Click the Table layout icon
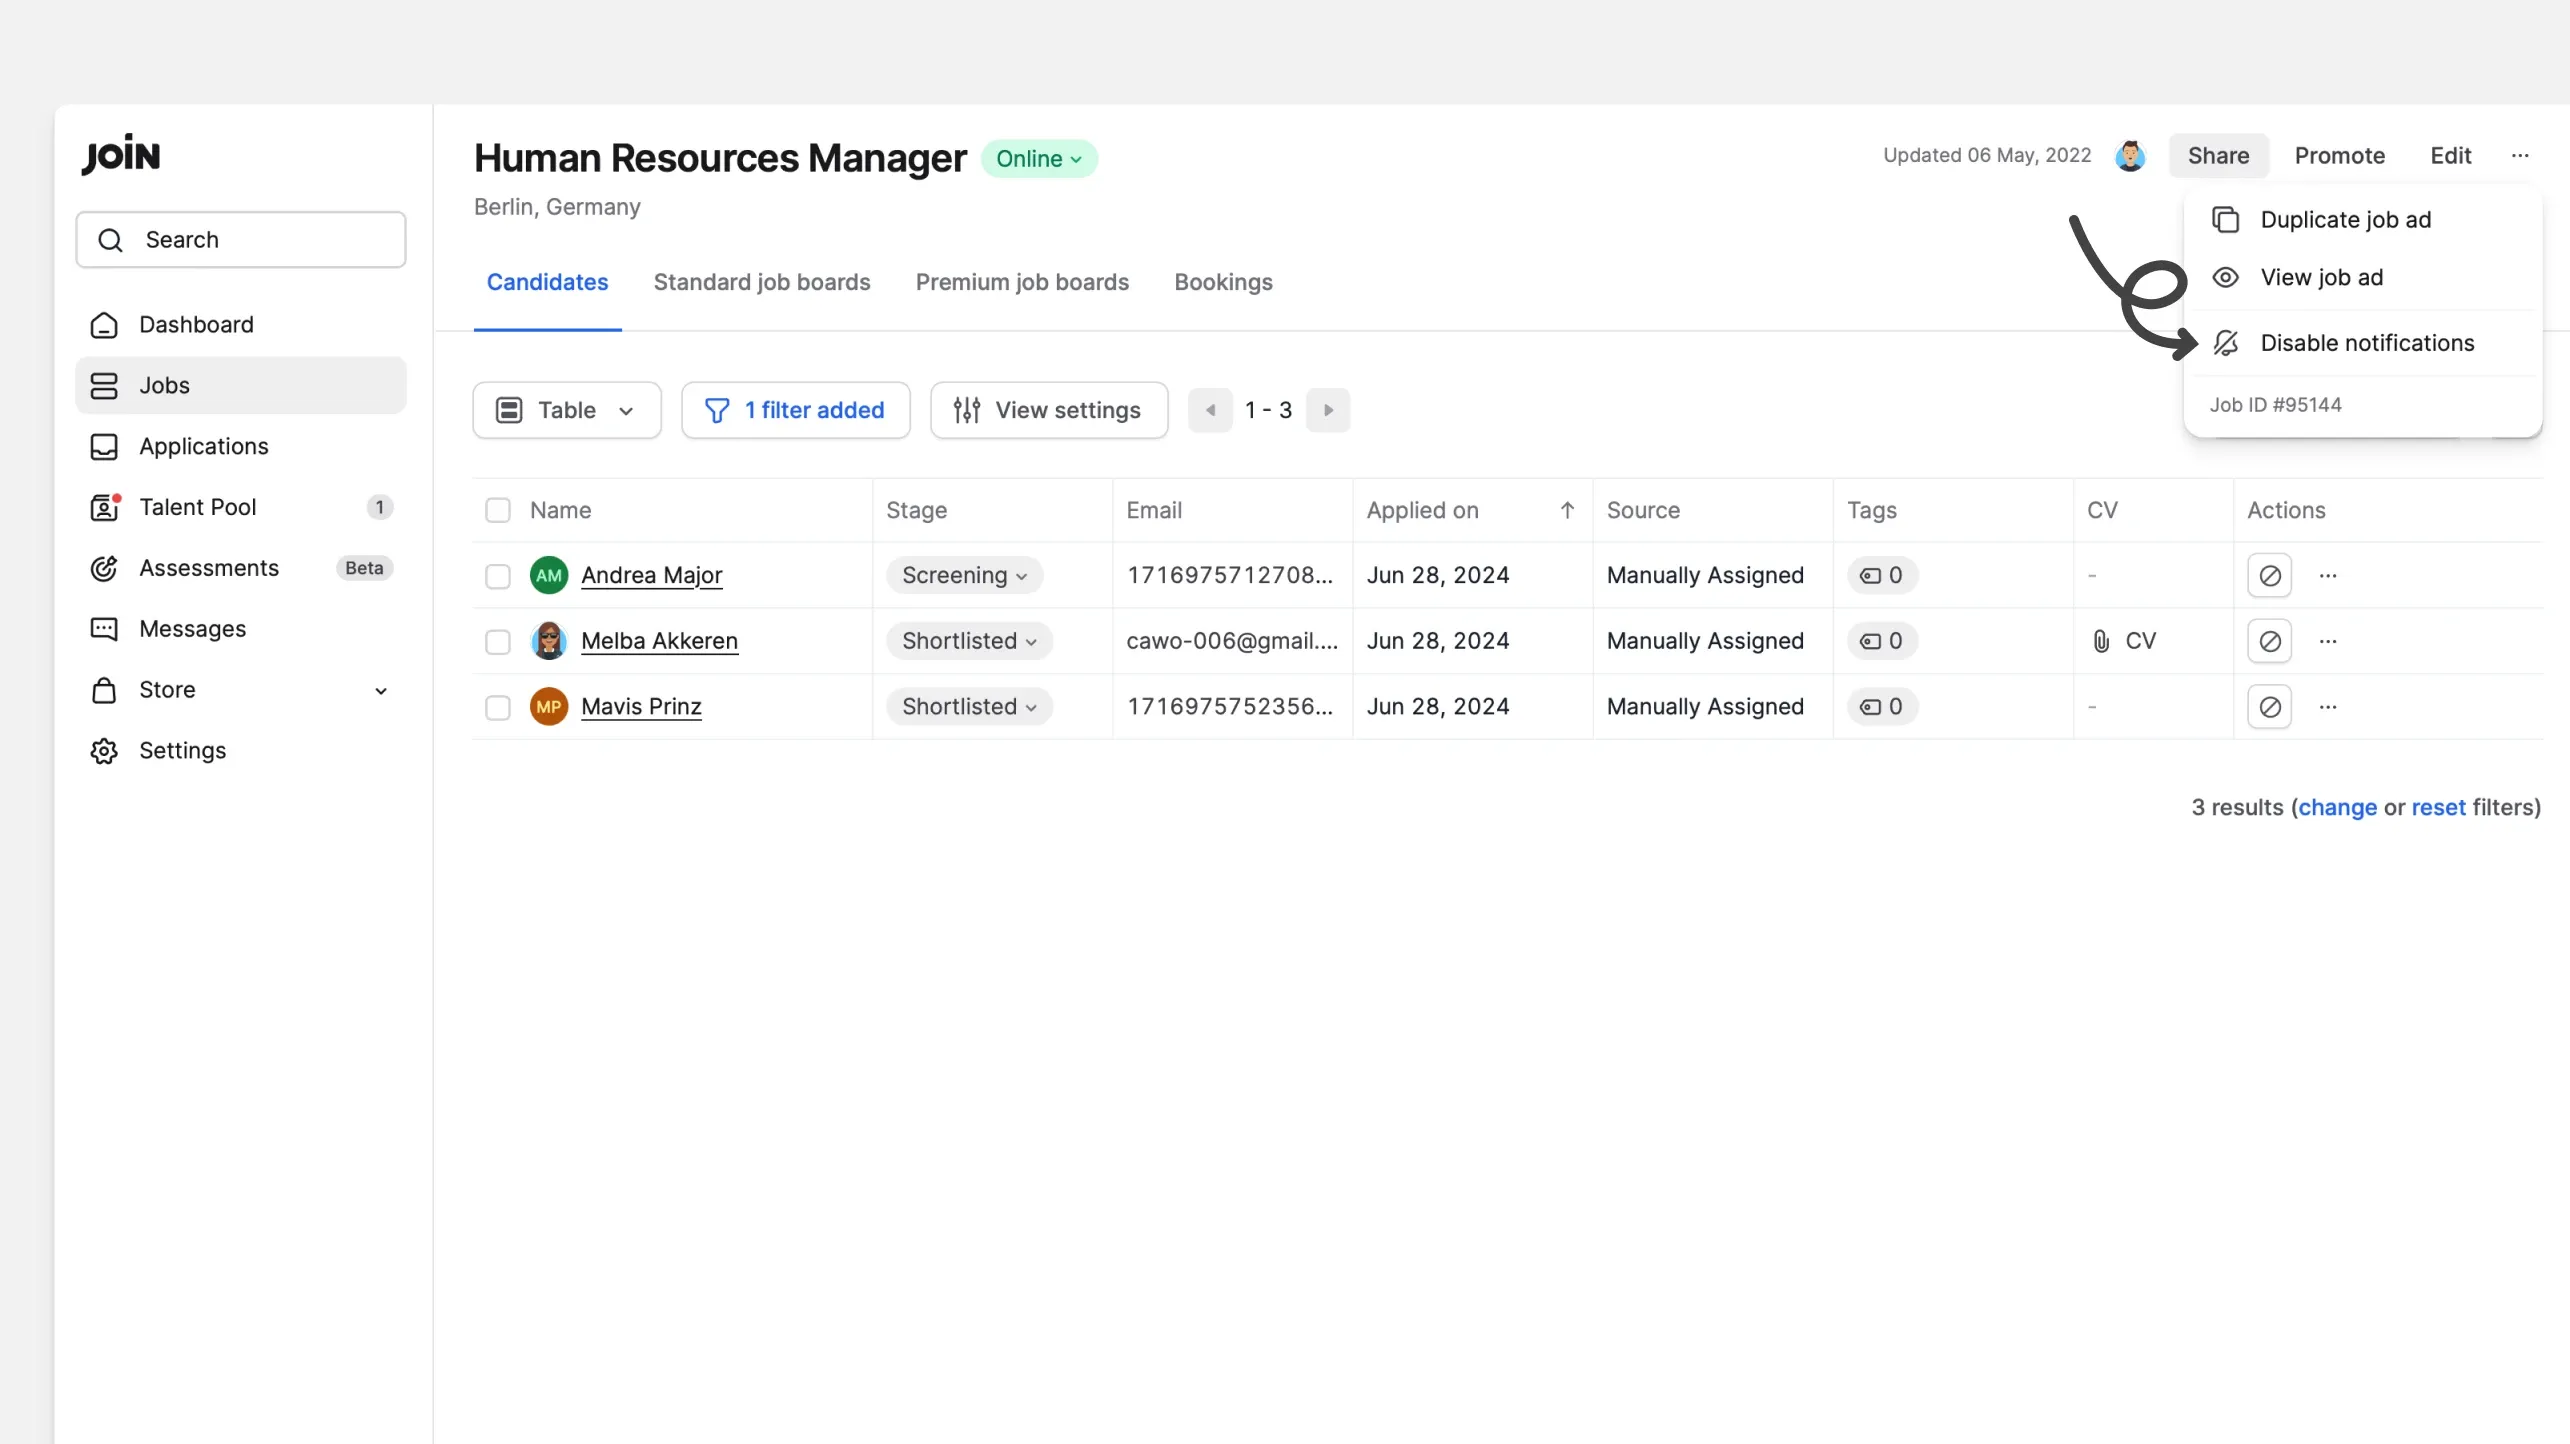 click(509, 410)
